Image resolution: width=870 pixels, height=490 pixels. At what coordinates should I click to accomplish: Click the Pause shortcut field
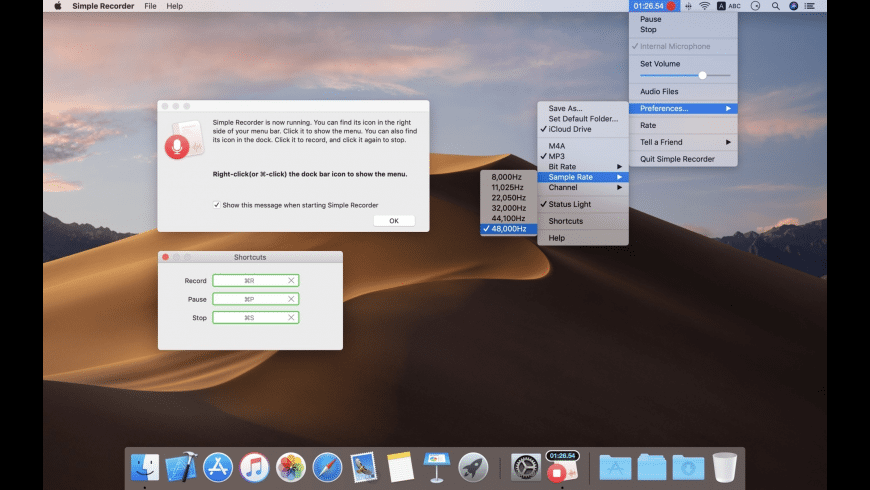(256, 299)
